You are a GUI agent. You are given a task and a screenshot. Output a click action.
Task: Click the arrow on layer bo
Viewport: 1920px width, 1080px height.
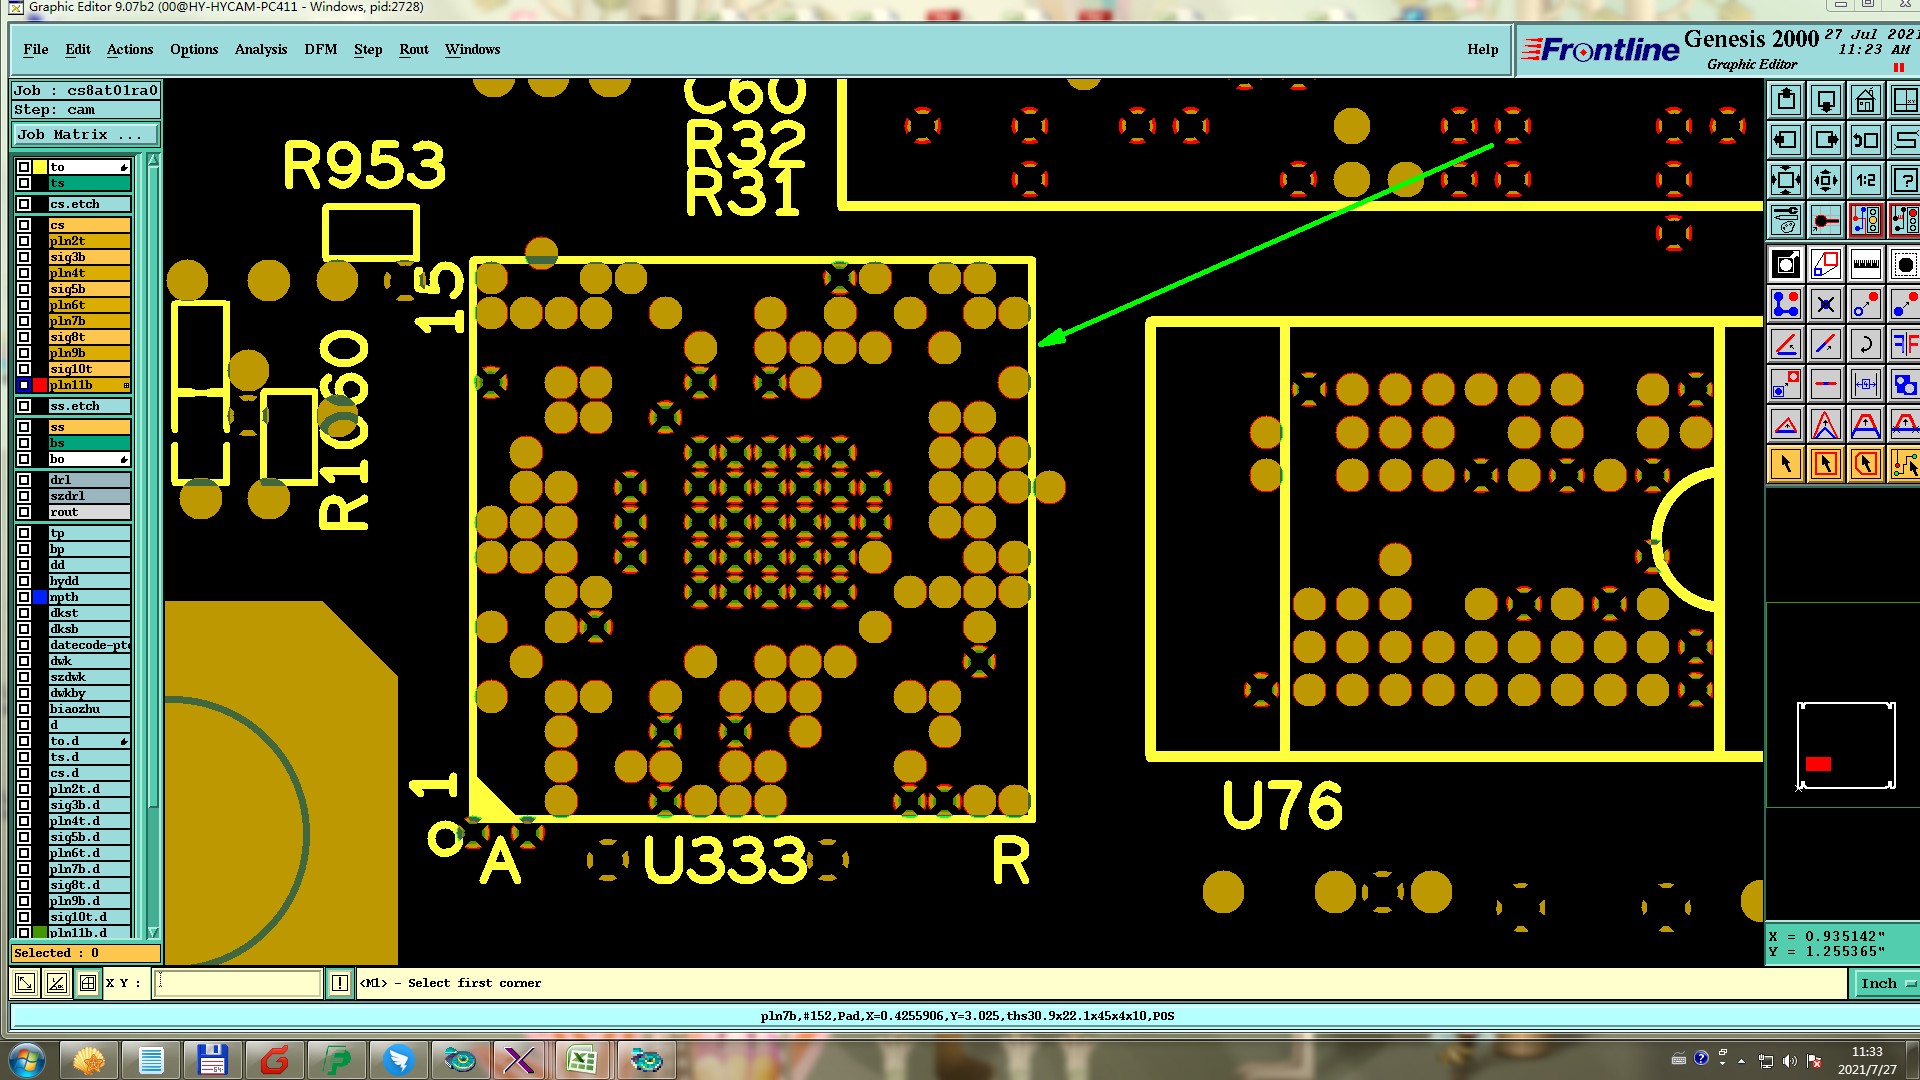[124, 460]
